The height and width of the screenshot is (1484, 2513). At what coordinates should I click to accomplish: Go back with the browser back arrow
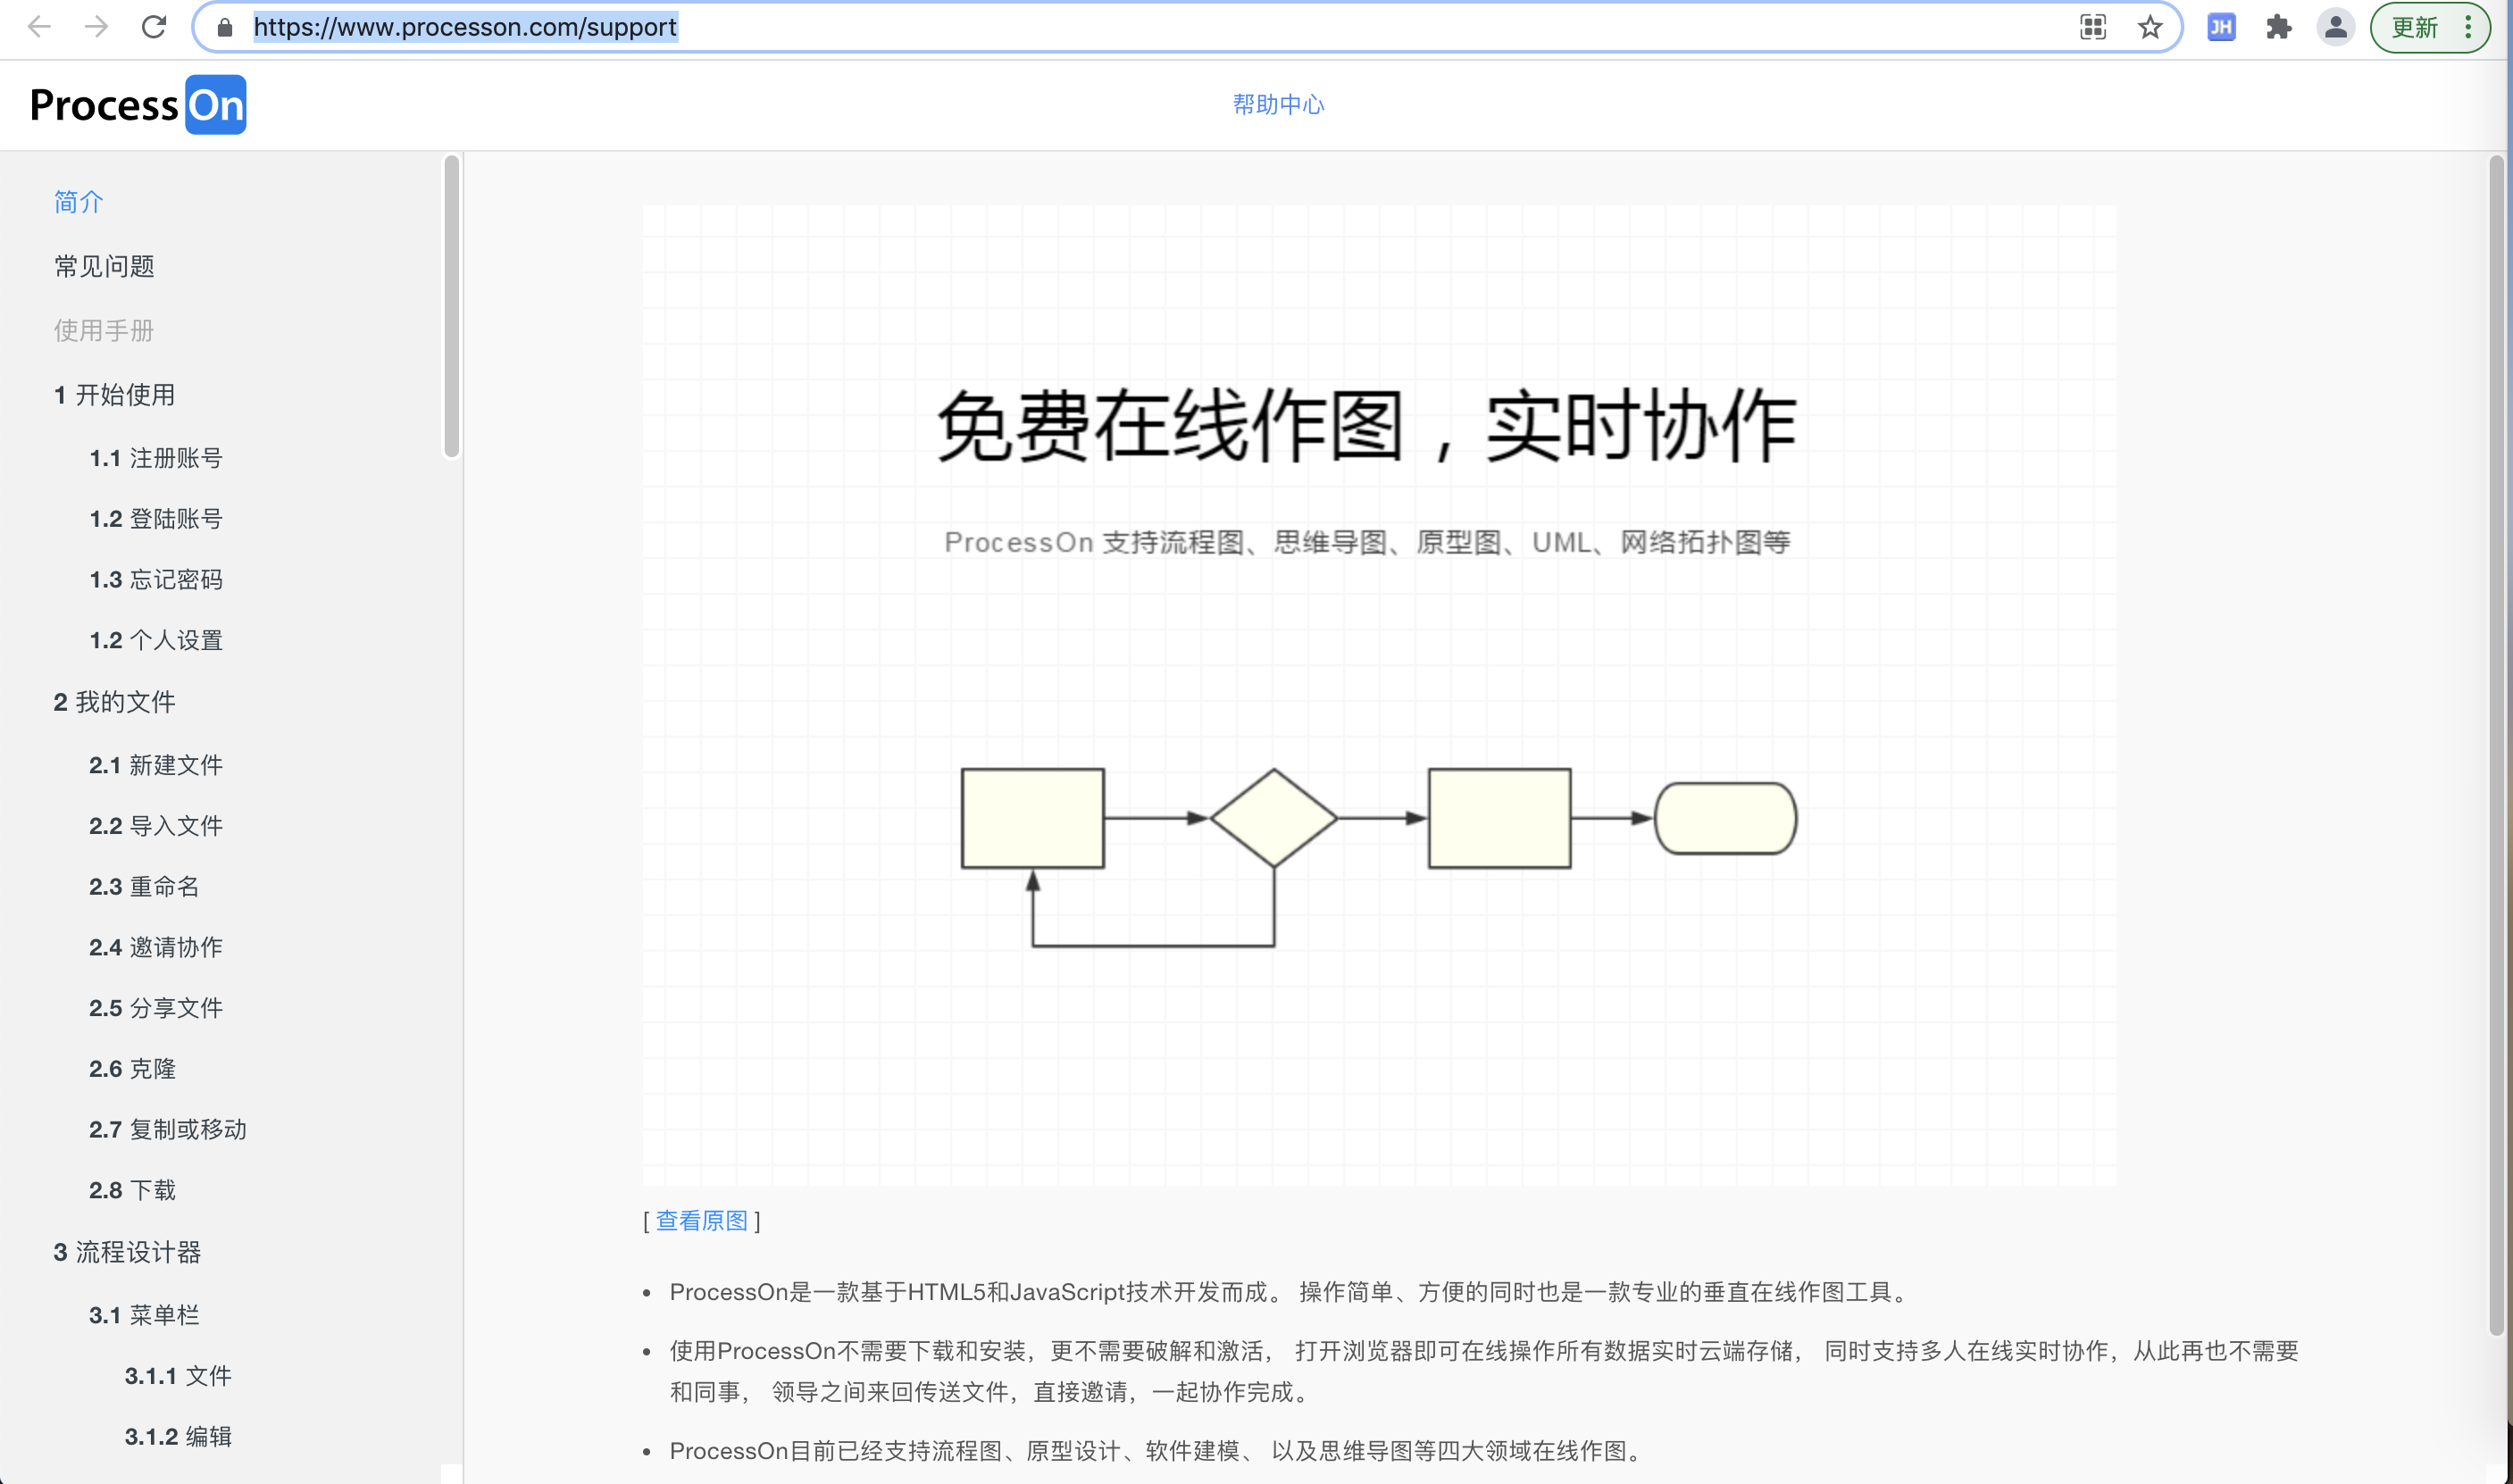[39, 27]
